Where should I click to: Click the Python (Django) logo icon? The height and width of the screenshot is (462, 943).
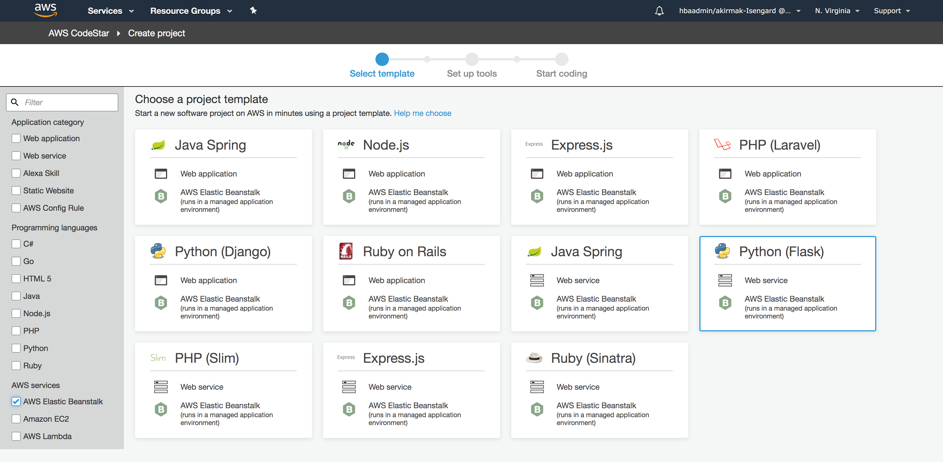tap(158, 251)
